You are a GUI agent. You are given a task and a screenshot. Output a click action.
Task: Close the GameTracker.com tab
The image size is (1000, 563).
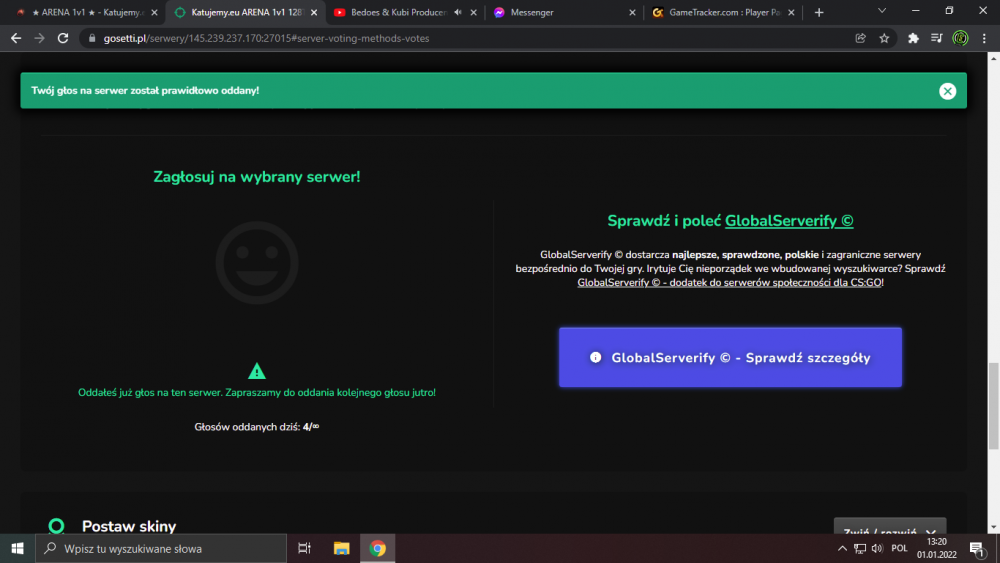click(791, 12)
